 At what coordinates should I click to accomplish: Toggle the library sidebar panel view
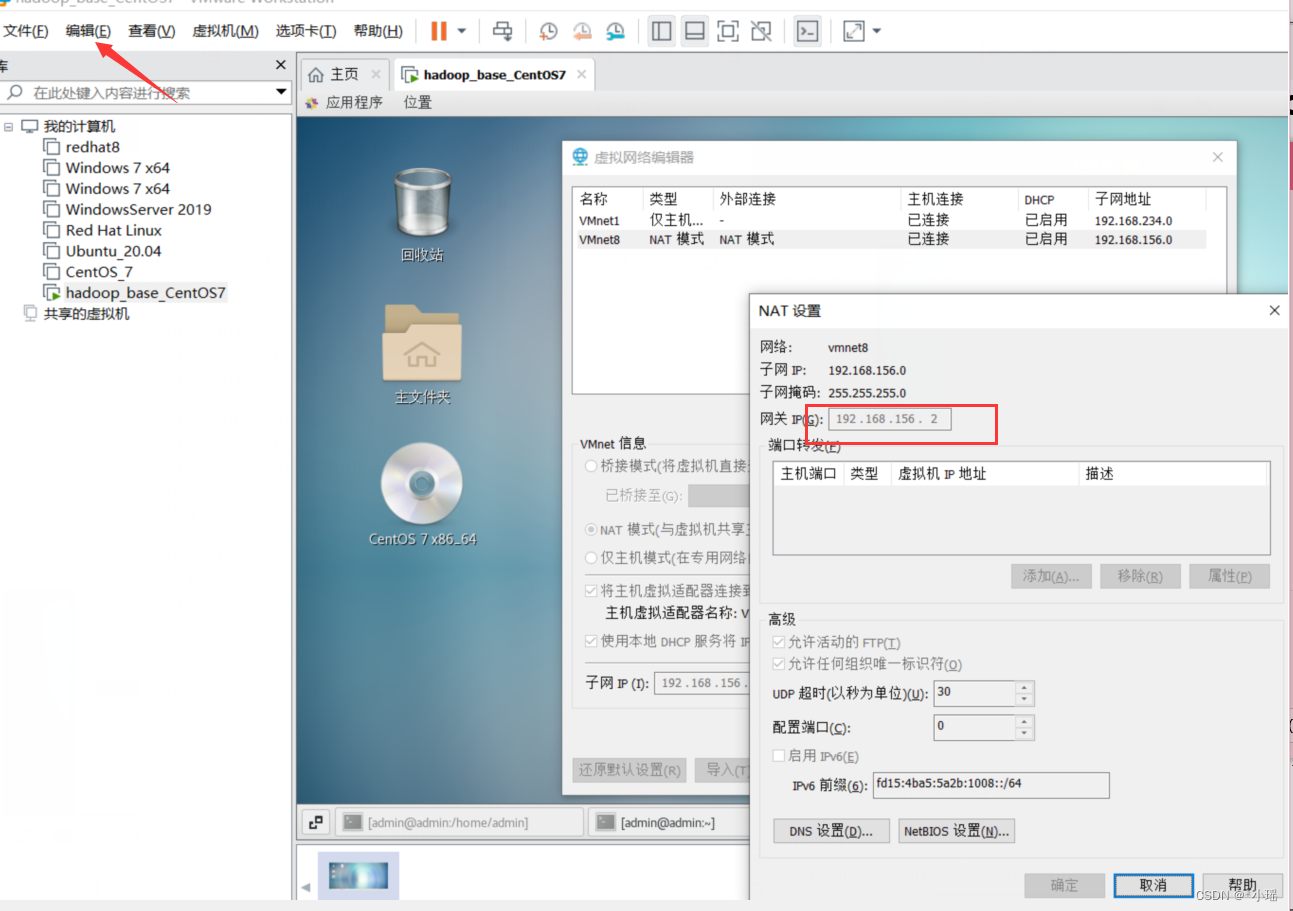click(661, 31)
